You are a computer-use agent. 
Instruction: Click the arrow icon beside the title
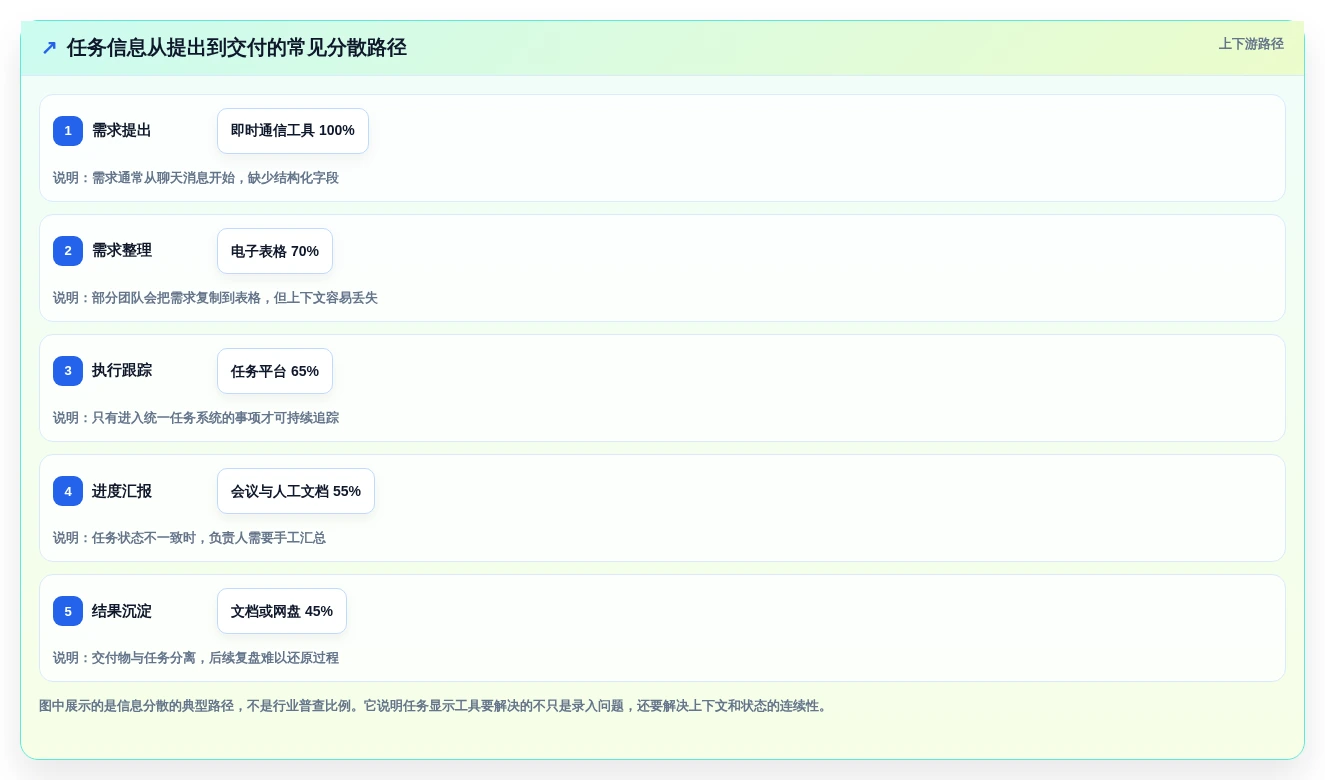(x=49, y=48)
